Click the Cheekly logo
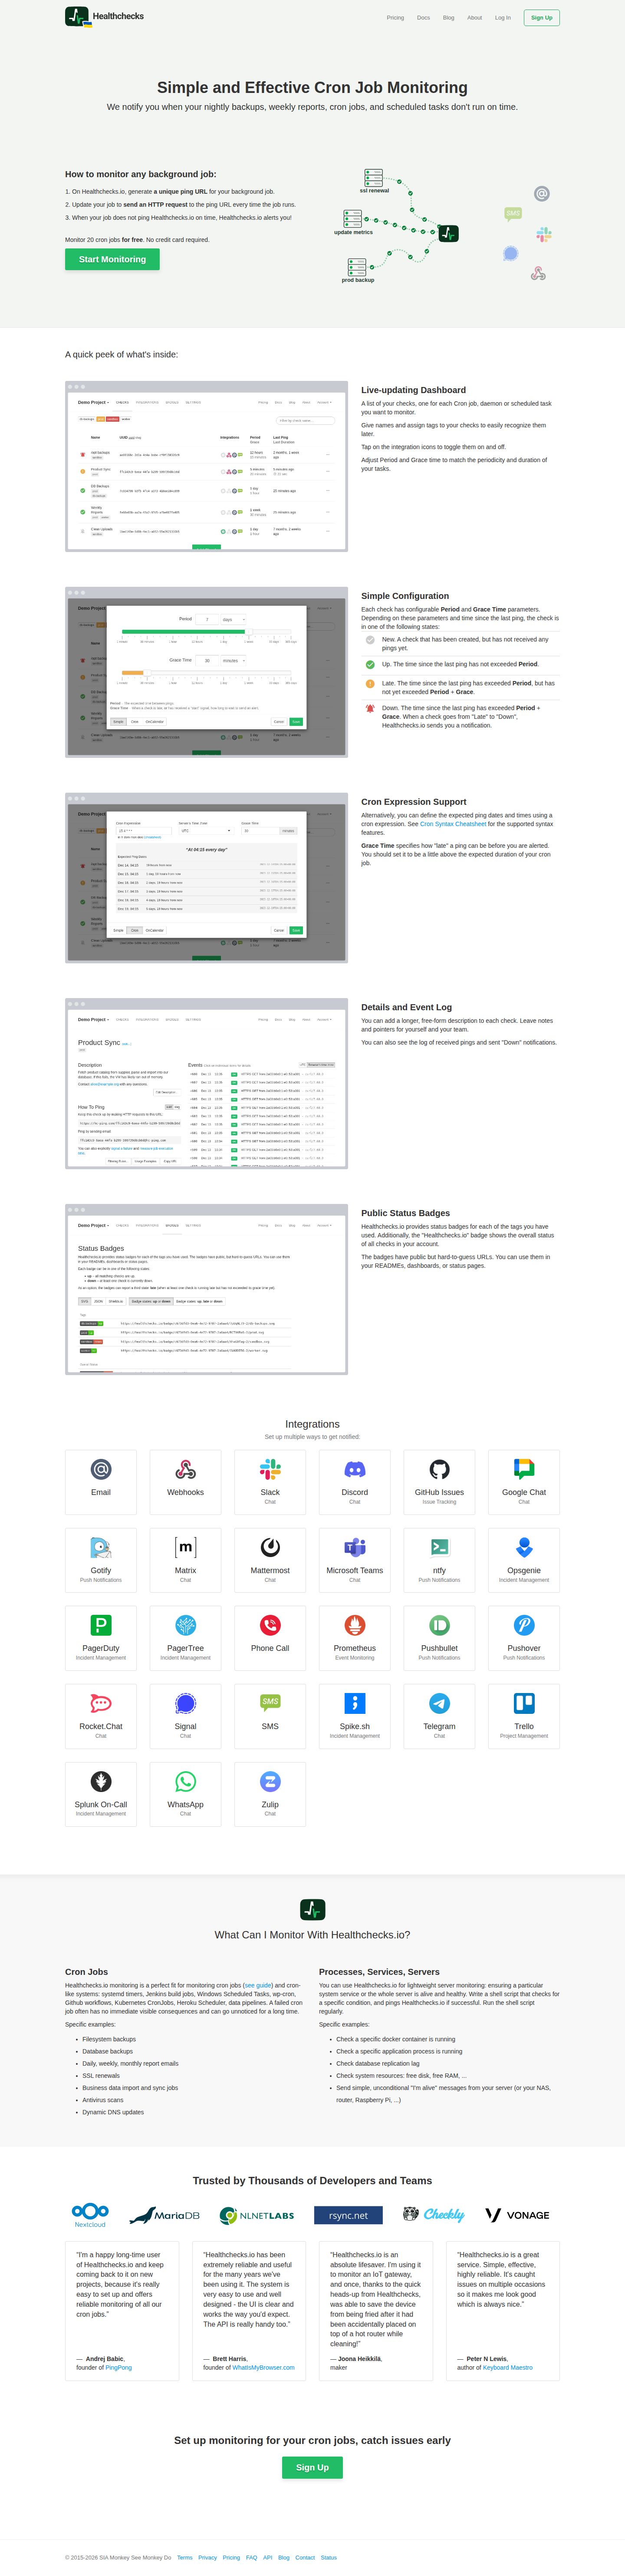Image resolution: width=625 pixels, height=2576 pixels. pyautogui.click(x=433, y=2214)
